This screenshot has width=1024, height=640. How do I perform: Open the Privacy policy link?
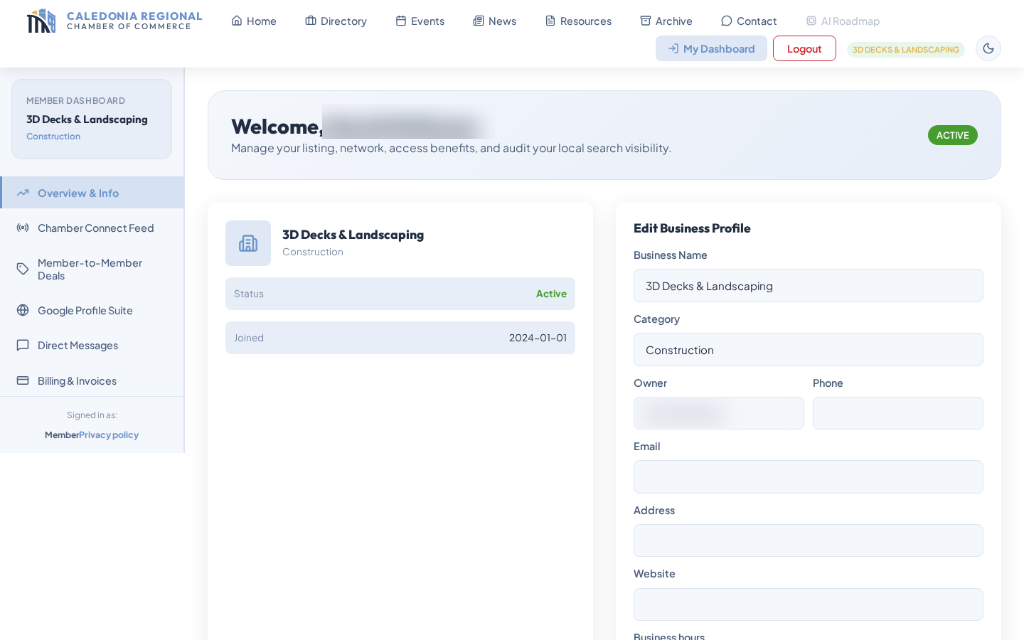pyautogui.click(x=108, y=434)
